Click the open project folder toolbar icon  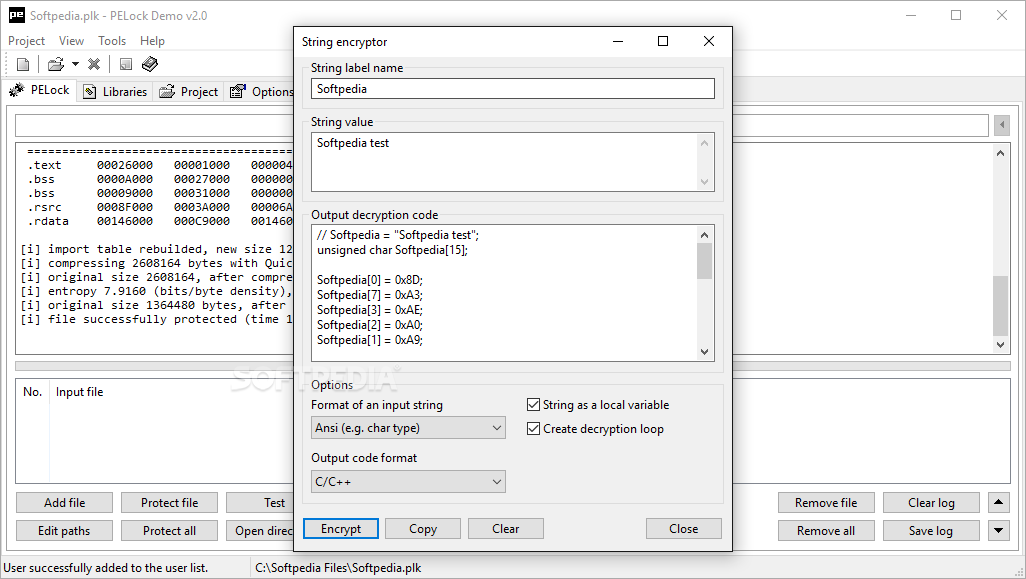coord(56,64)
